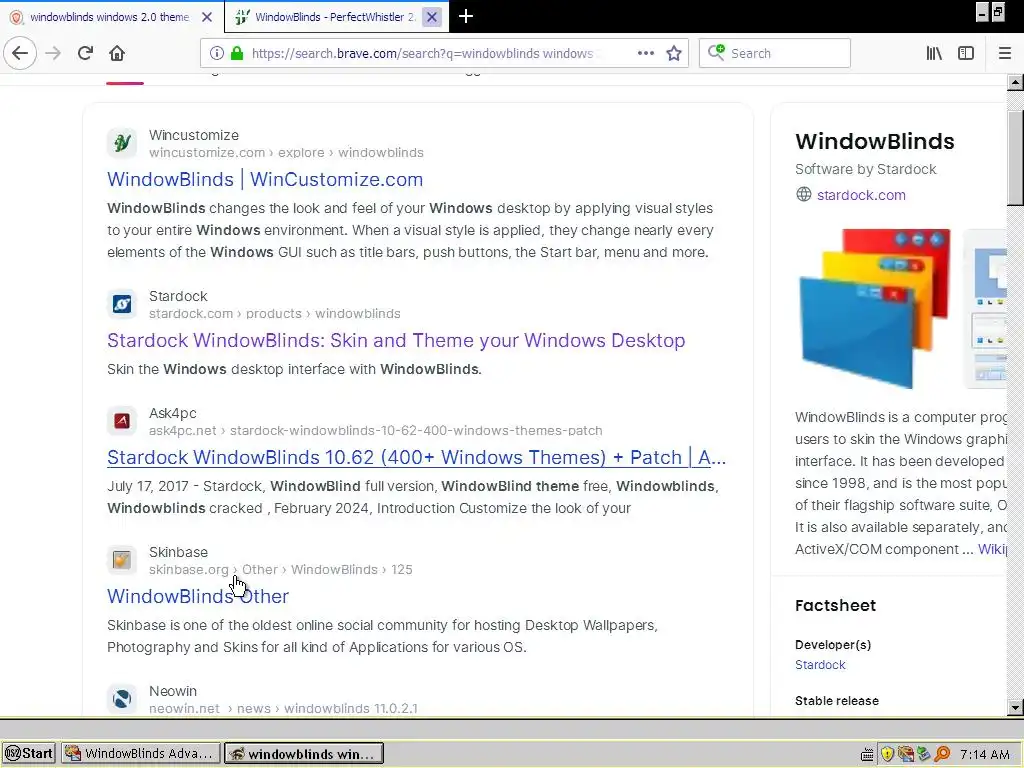Open 'Stardock WindowBlinds 10.62' Ask4pc result
Image resolution: width=1024 pixels, height=768 pixels.
(416, 457)
